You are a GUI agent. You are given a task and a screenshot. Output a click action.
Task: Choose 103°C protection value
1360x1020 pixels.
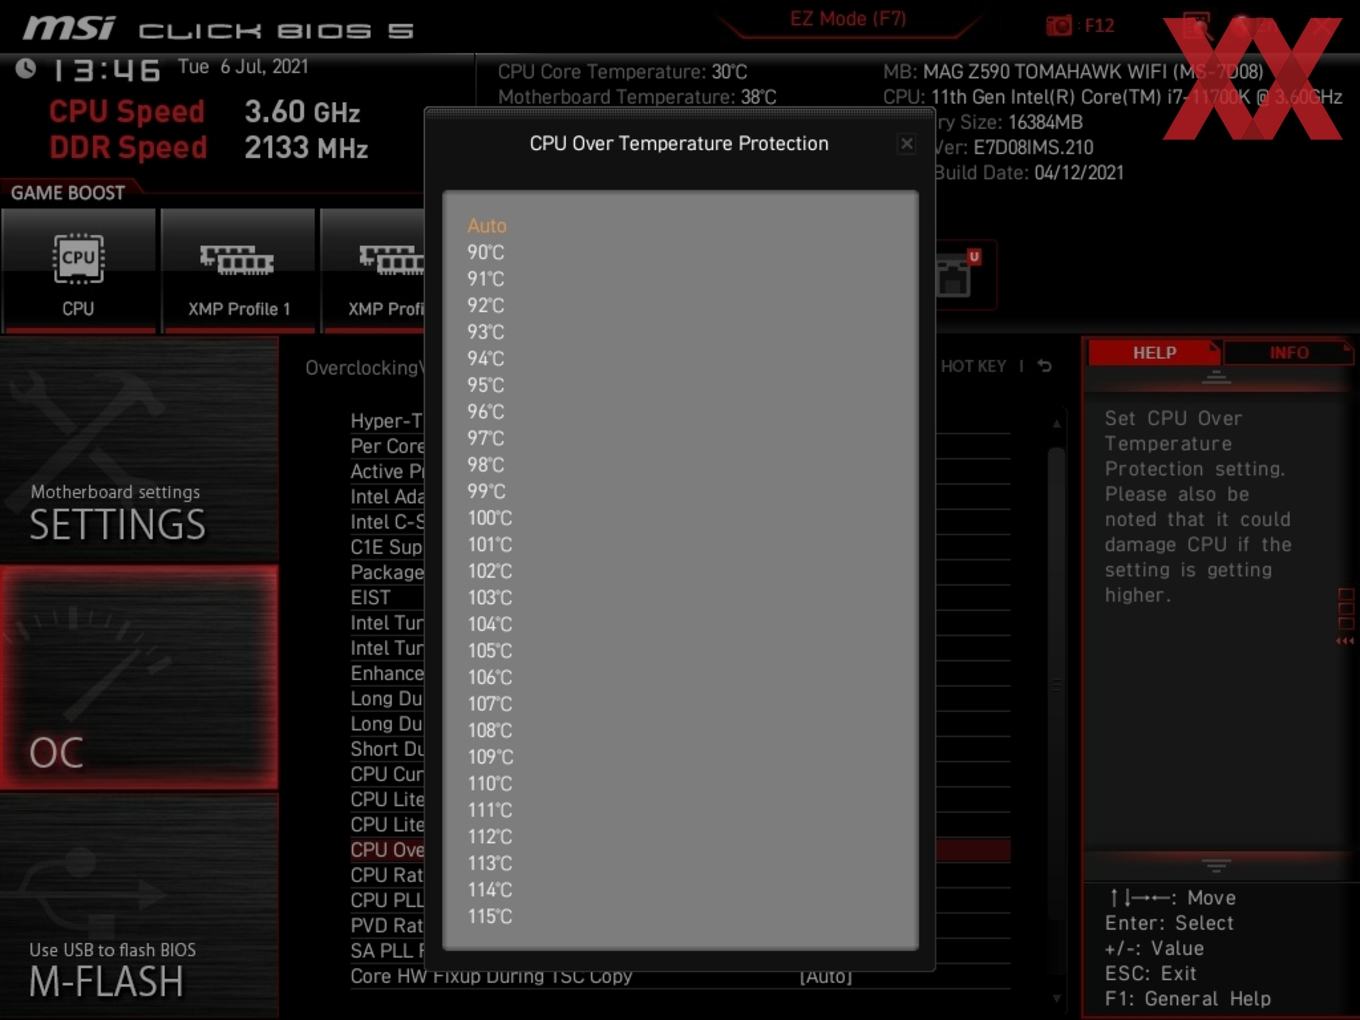coord(490,598)
